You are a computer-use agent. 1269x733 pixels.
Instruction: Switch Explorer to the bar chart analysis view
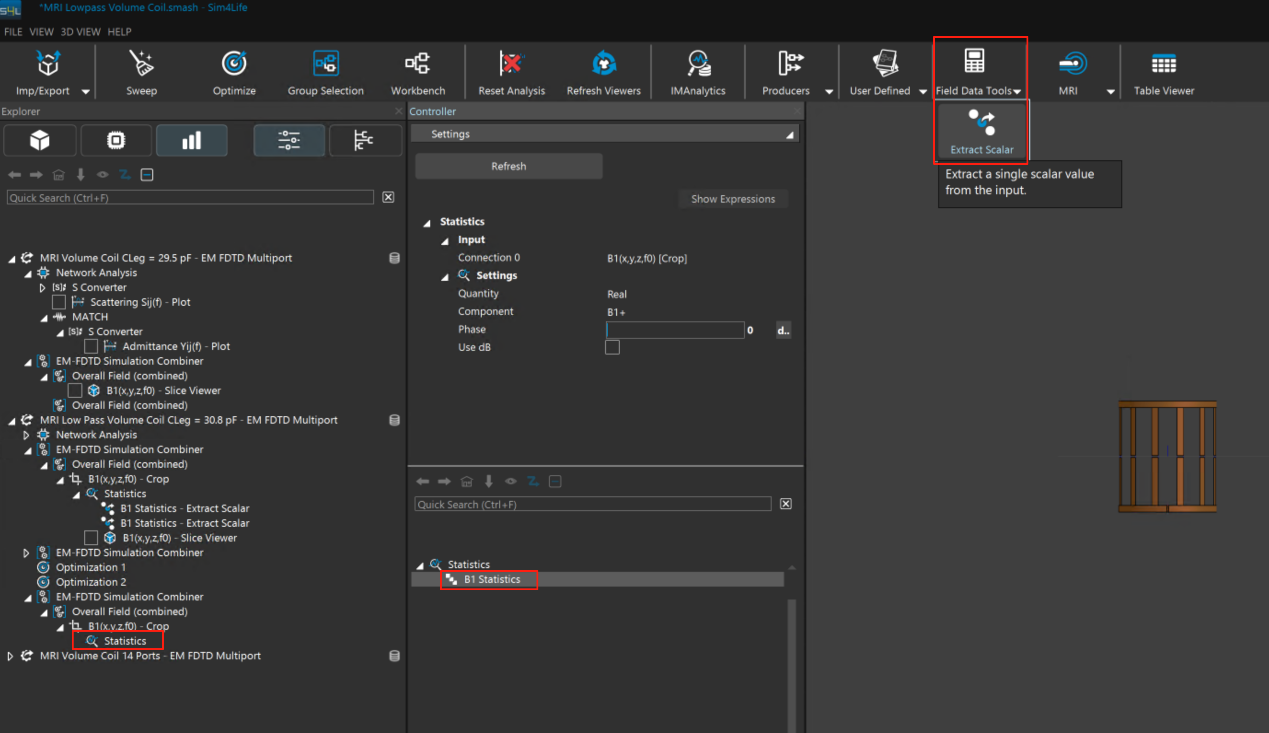coord(191,141)
